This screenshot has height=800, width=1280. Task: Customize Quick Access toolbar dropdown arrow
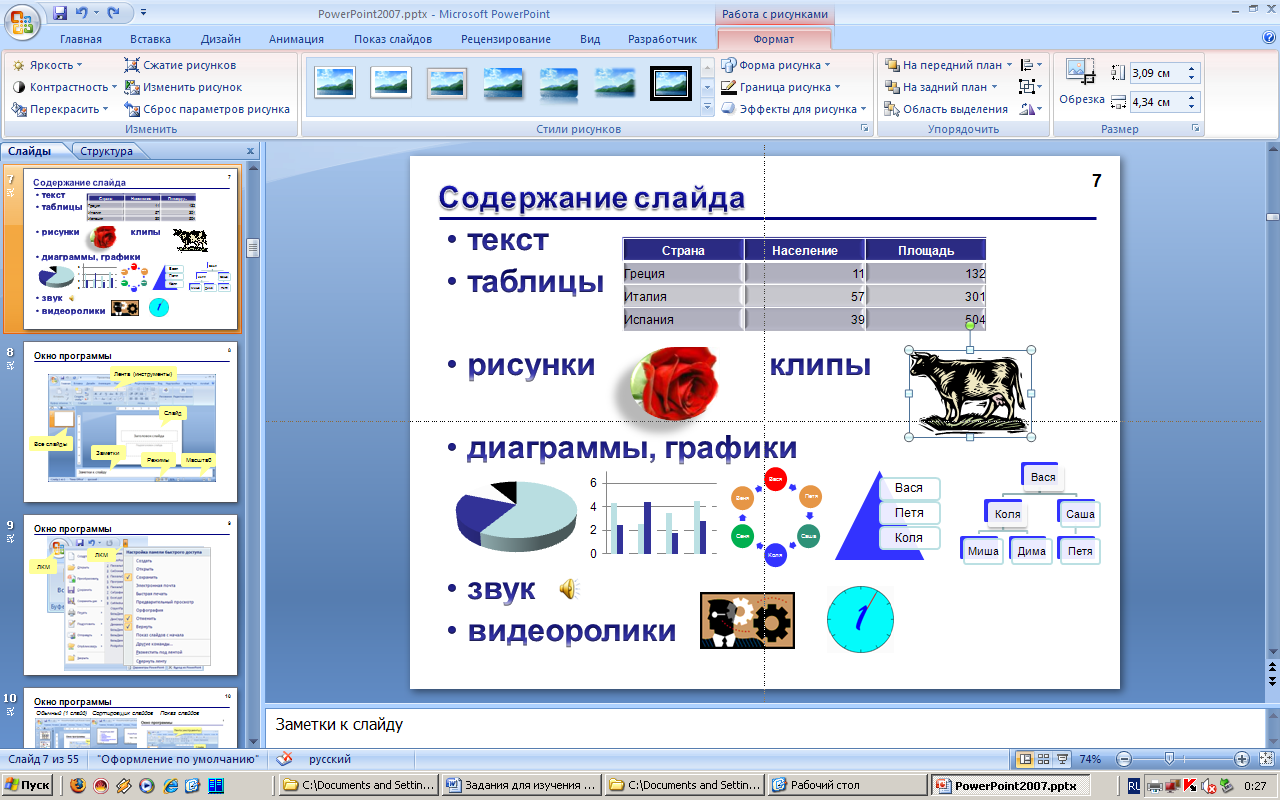144,13
